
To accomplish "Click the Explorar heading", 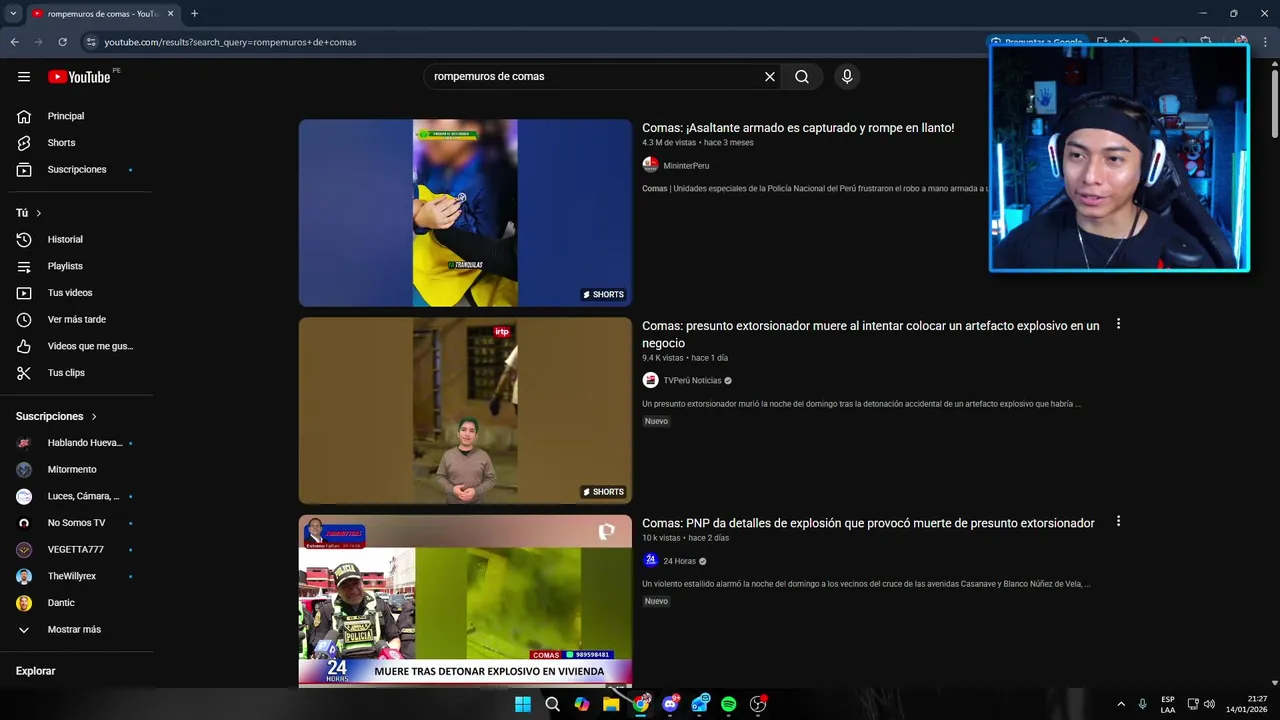I will 35,671.
